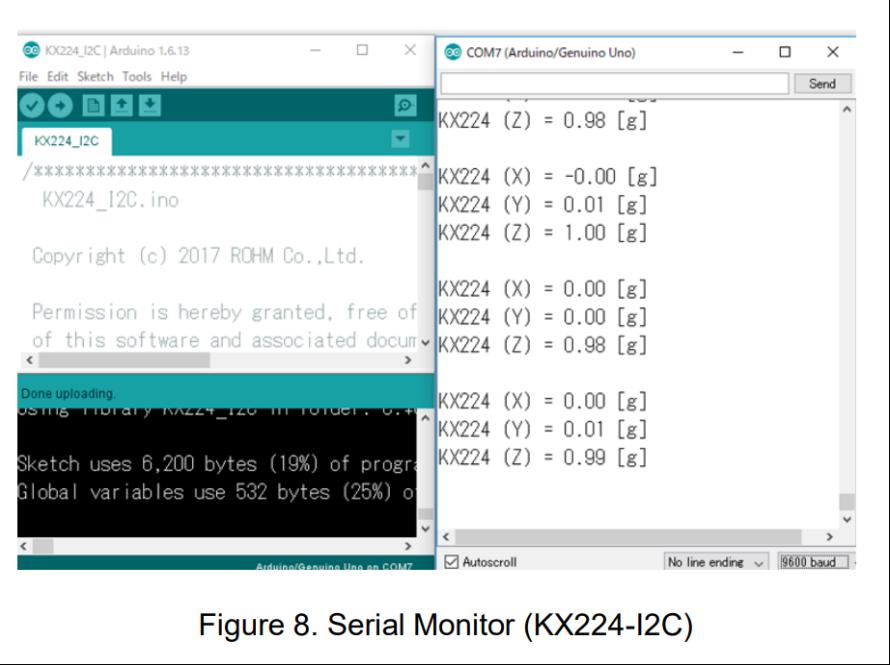This screenshot has width=890, height=665.
Task: Click the "KX224 (Z) = 1.00 [g]" reading
Action: (x=543, y=233)
